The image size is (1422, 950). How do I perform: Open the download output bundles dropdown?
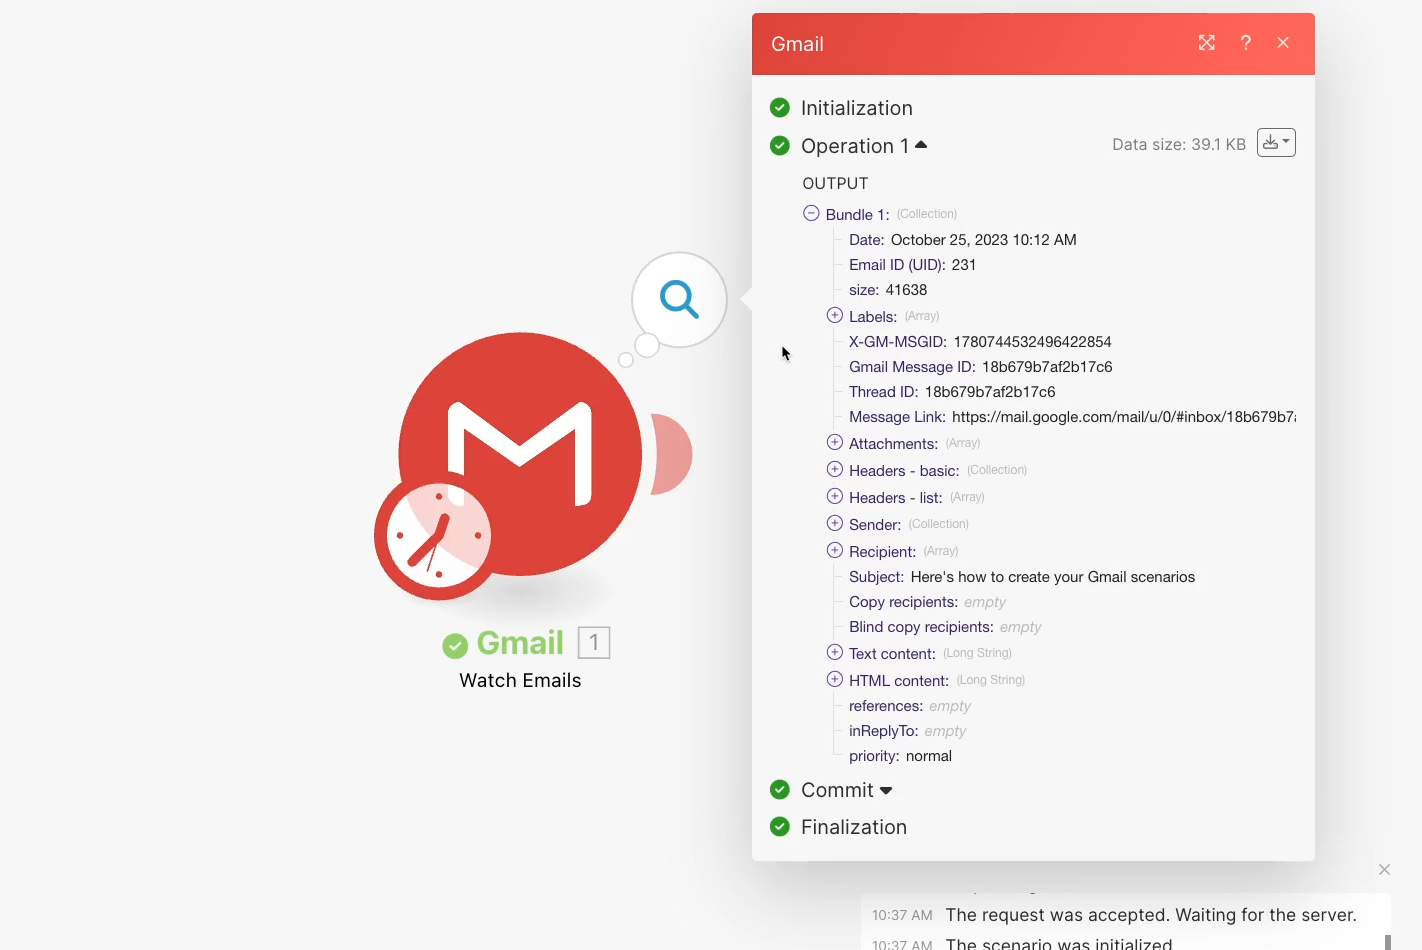pos(1276,143)
